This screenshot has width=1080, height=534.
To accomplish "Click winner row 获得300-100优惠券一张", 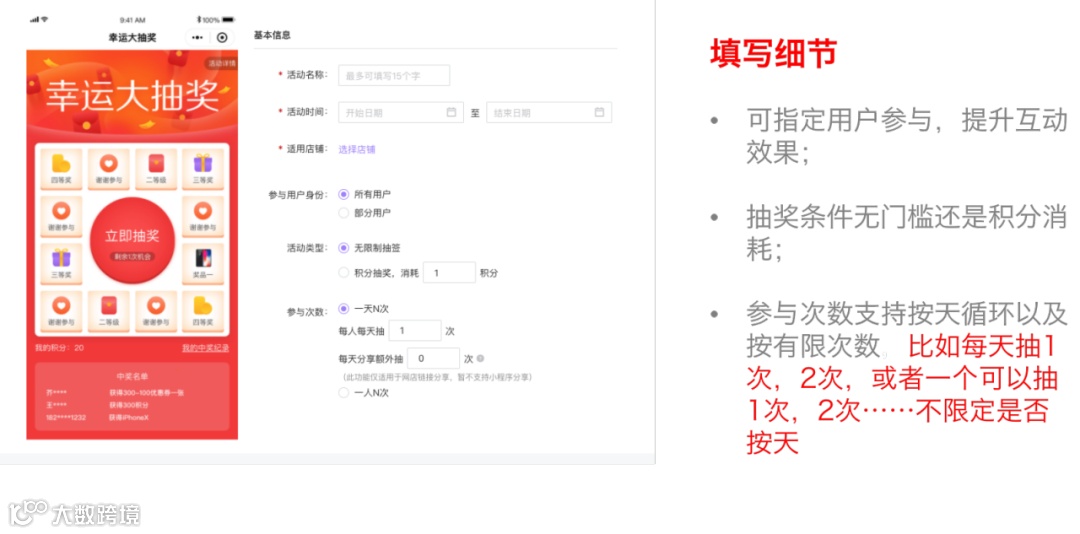I will pos(147,393).
